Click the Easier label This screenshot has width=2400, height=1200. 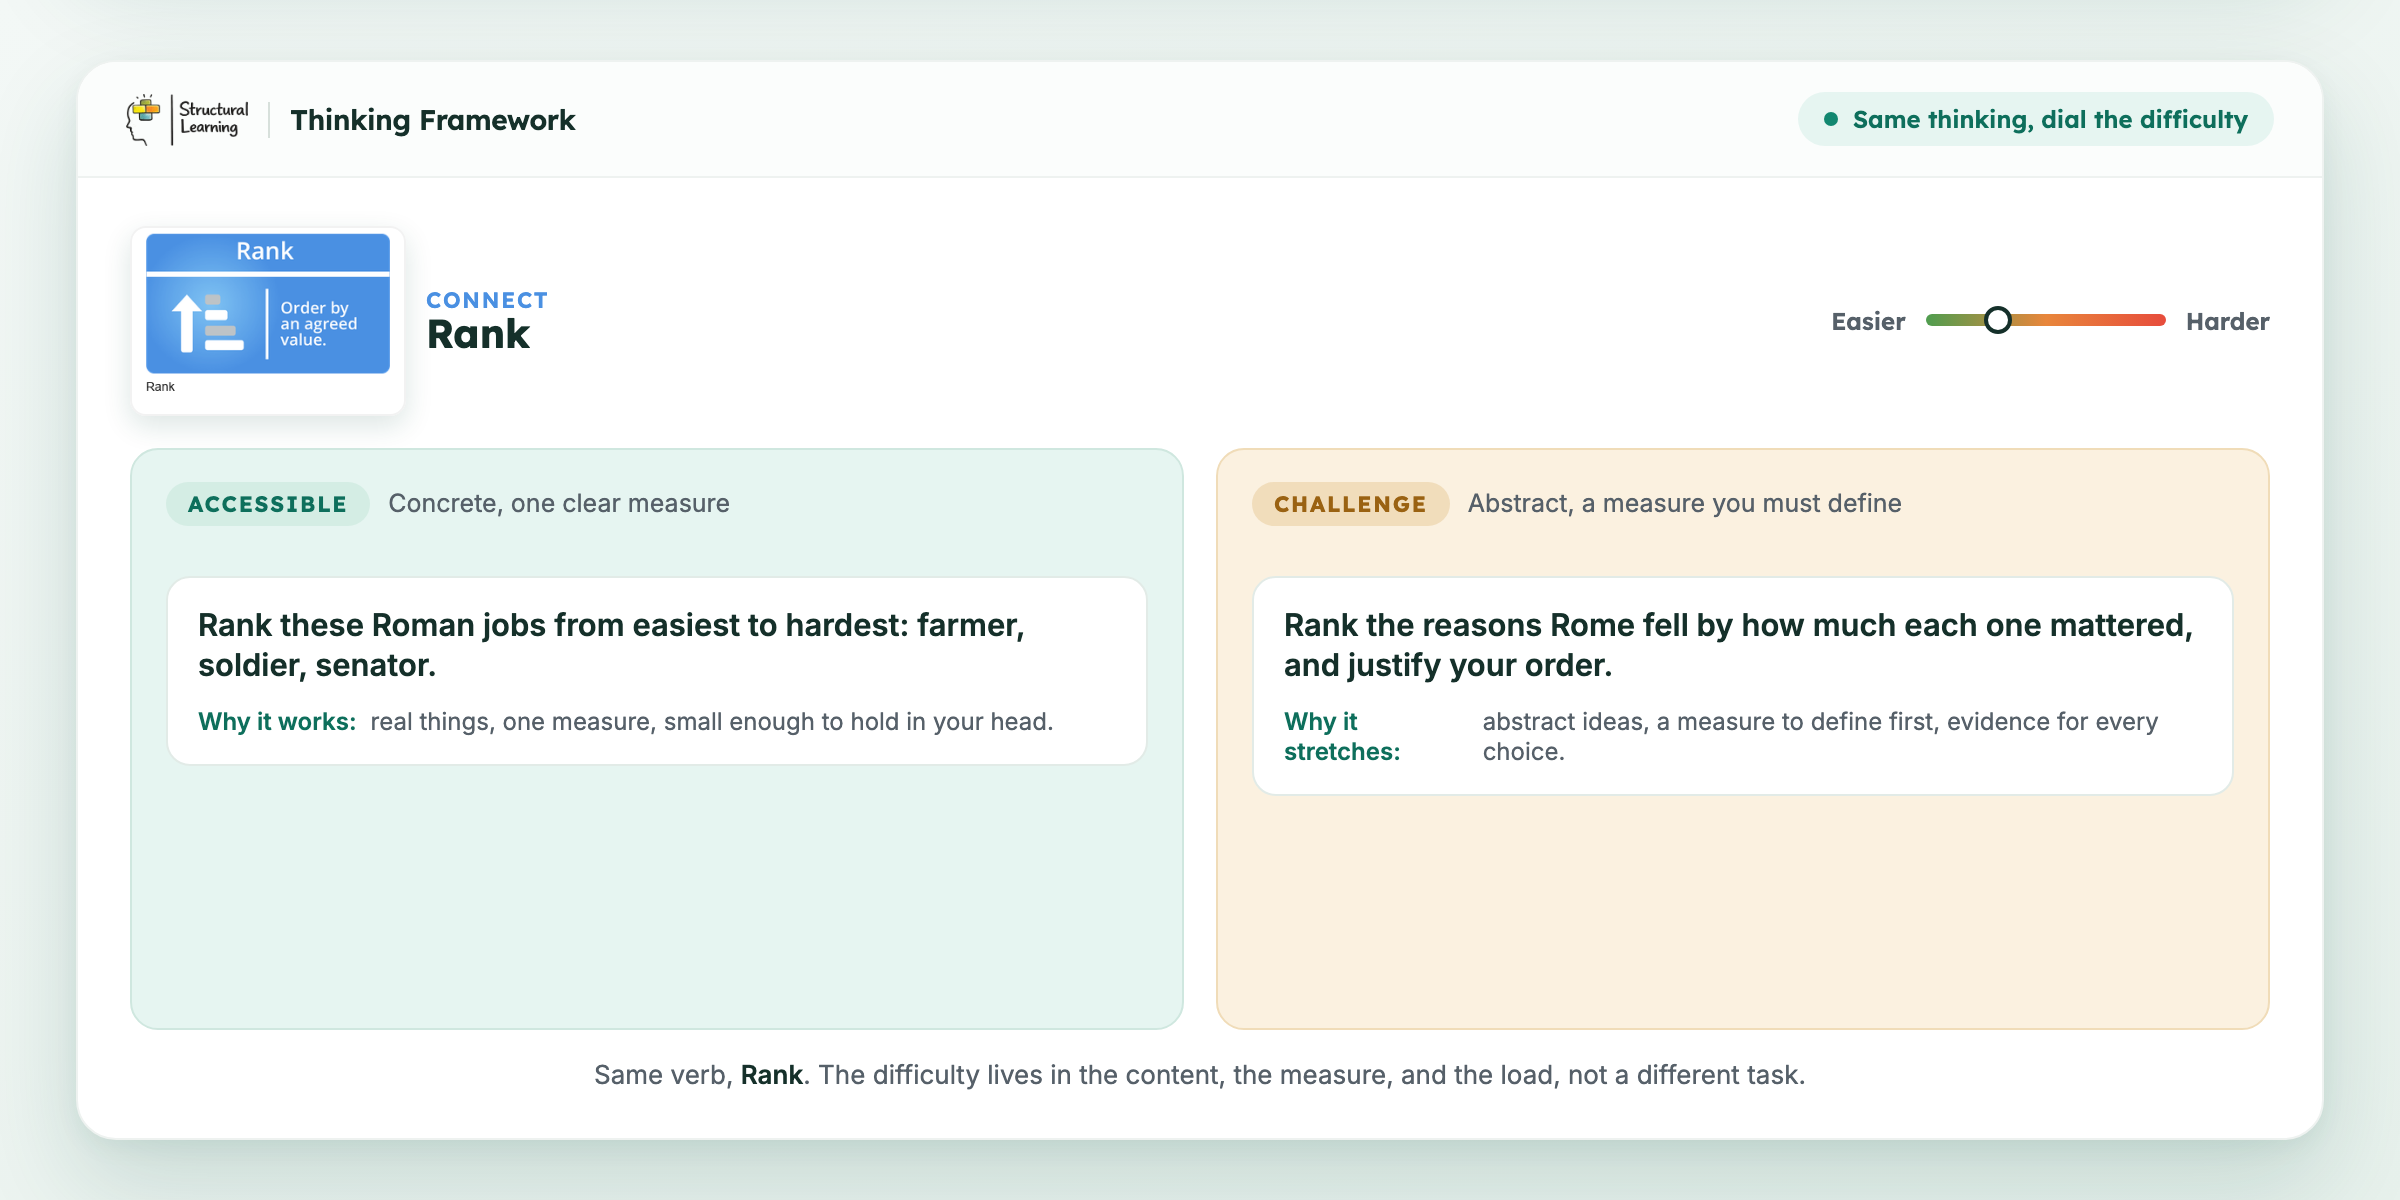pos(1868,322)
